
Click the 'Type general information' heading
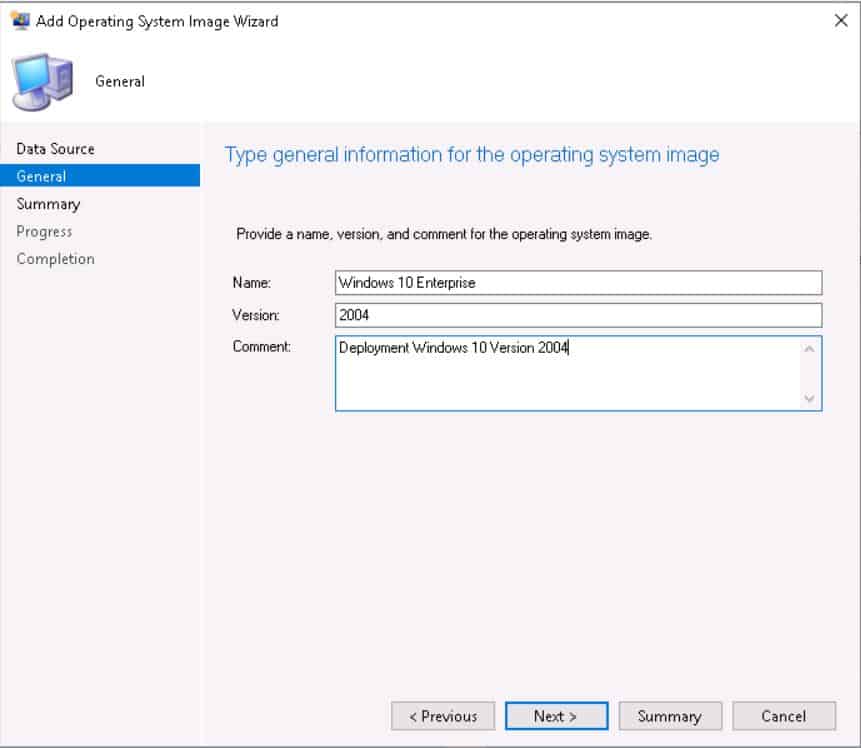tap(472, 155)
